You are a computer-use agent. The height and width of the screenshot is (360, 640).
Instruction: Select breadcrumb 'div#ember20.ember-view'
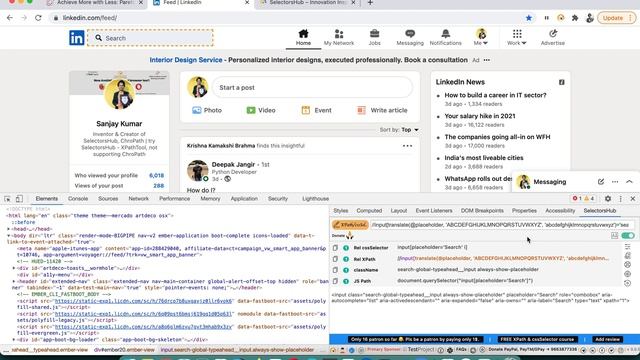(x=124, y=350)
